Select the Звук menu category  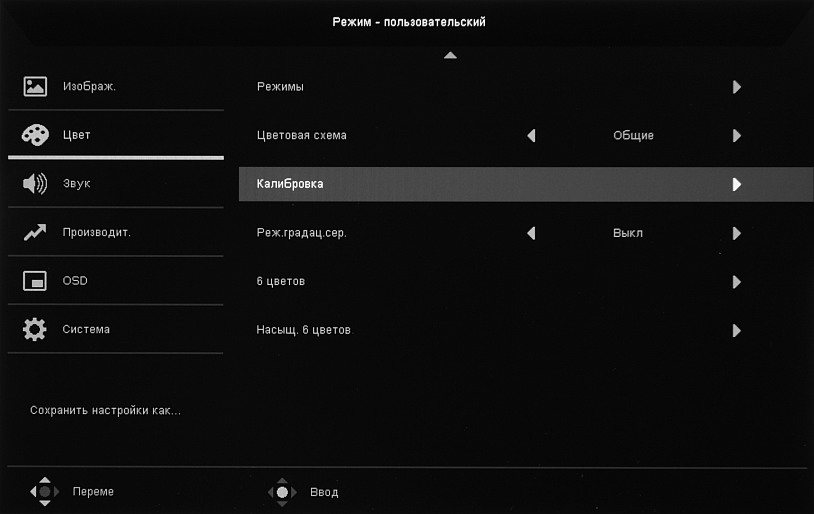pyautogui.click(x=77, y=184)
